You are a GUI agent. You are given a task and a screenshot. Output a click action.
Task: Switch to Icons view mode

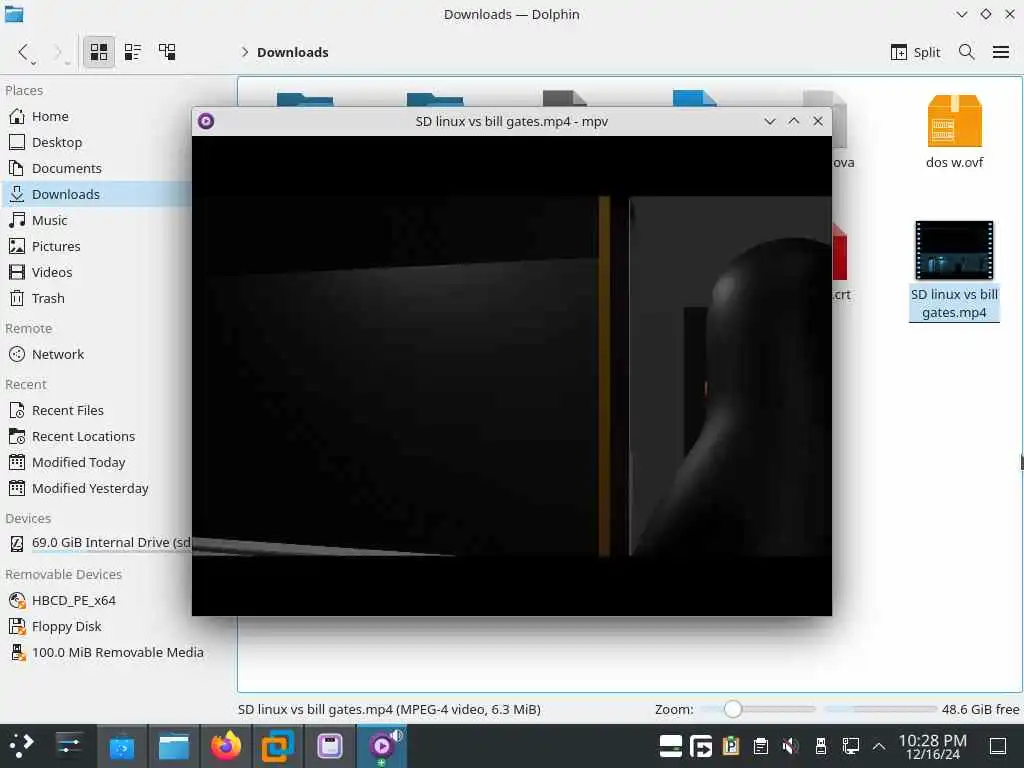(x=99, y=52)
